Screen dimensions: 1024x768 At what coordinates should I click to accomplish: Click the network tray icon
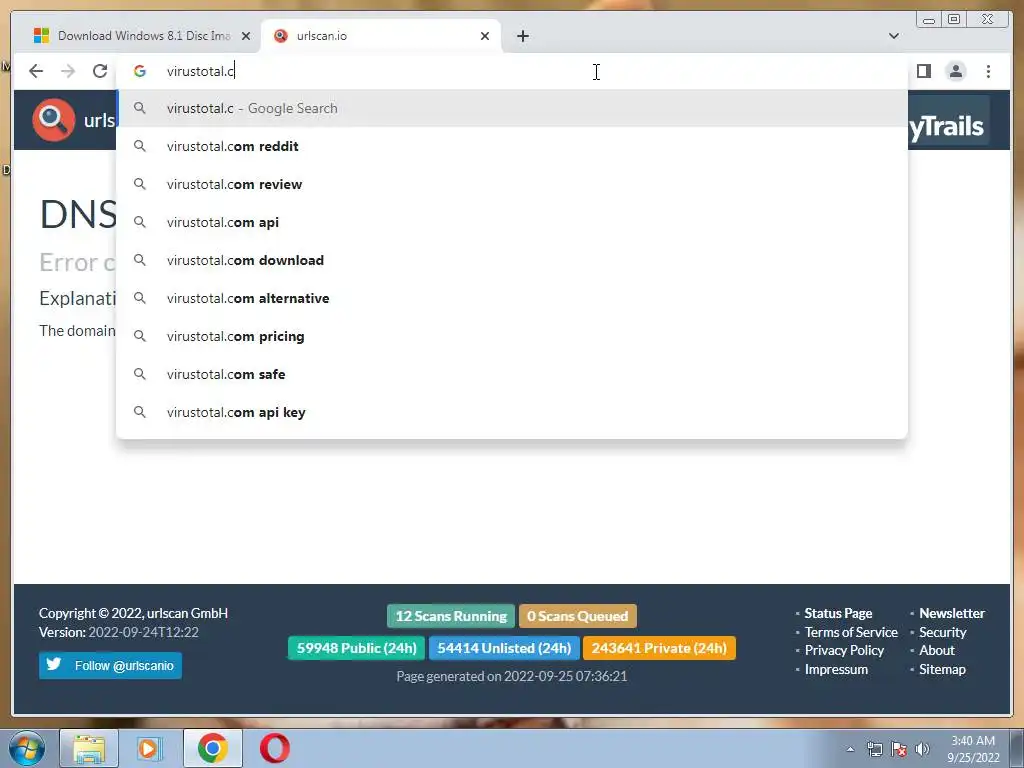[x=874, y=749]
